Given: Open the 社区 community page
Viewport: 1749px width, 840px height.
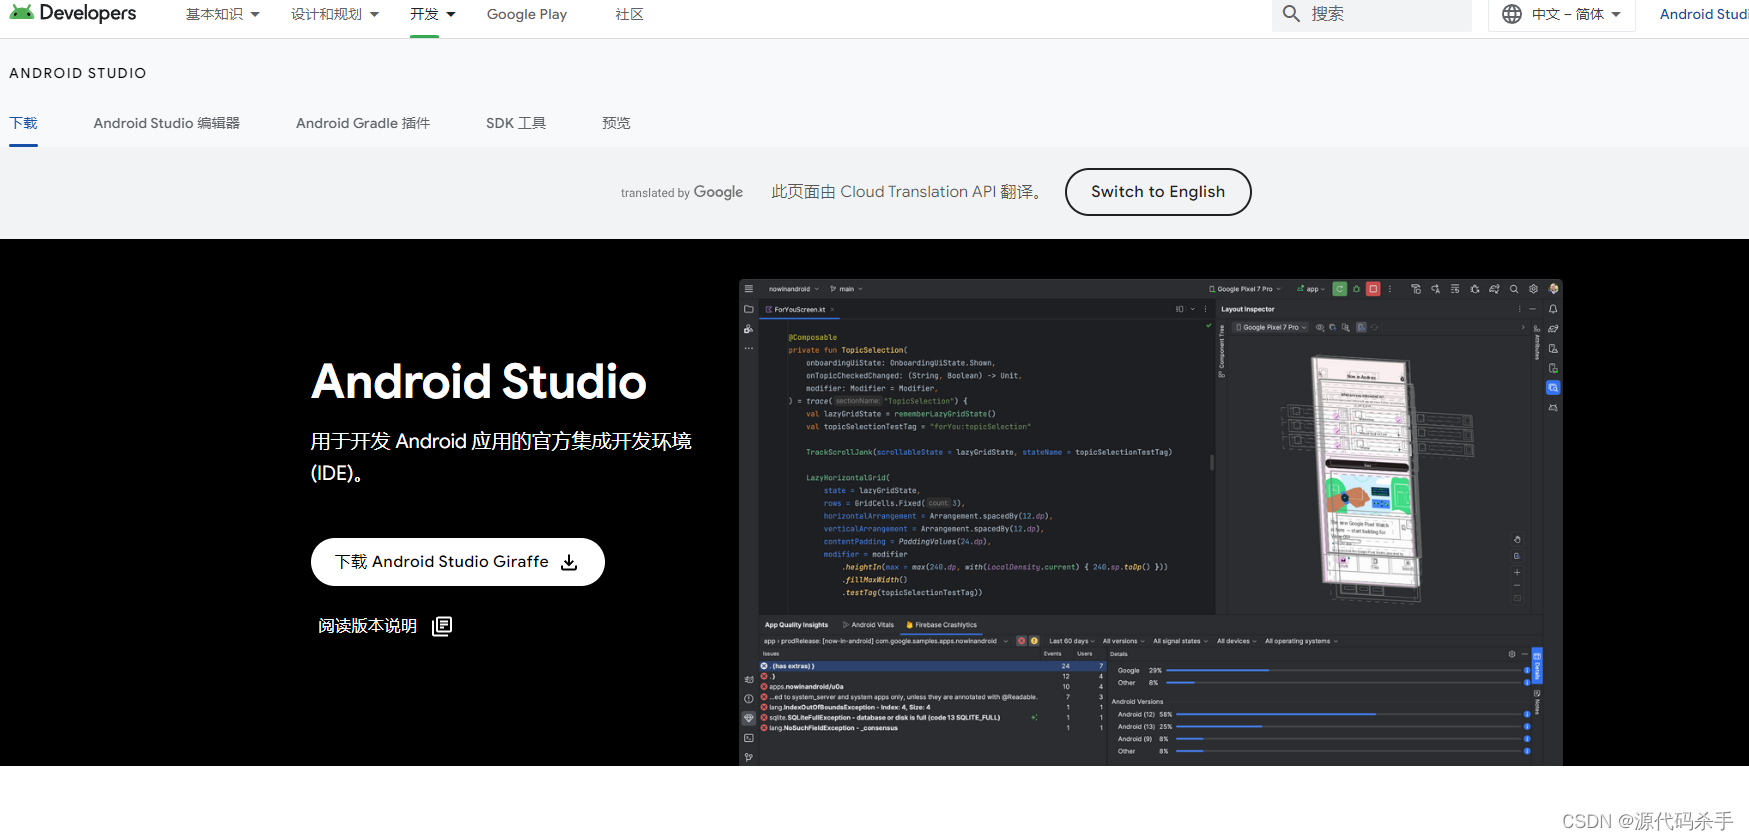Looking at the screenshot, I should (x=629, y=14).
